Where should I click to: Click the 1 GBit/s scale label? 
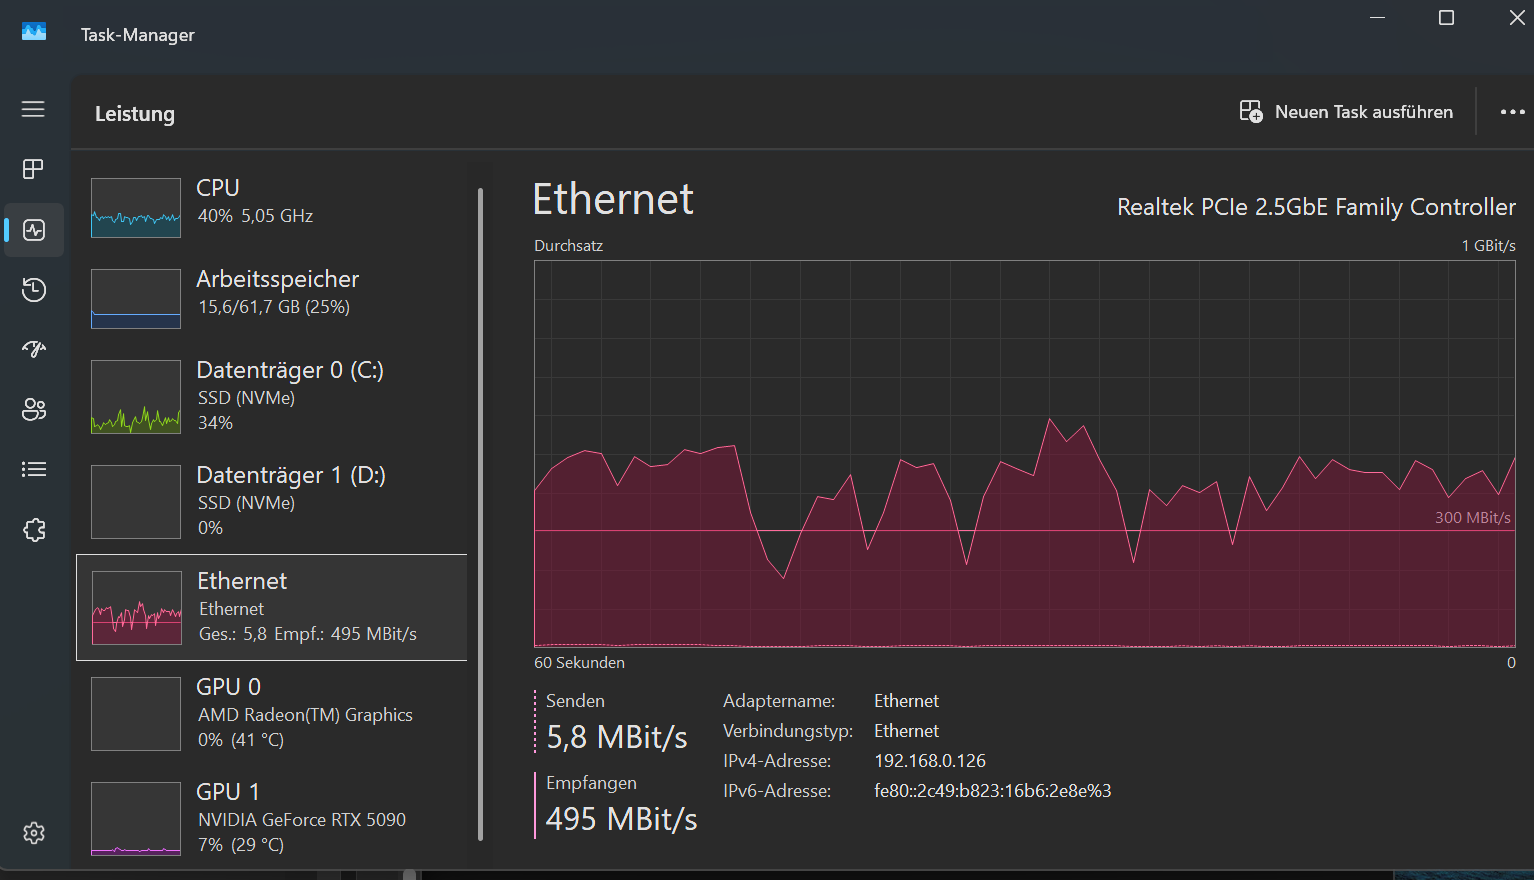pyautogui.click(x=1489, y=246)
